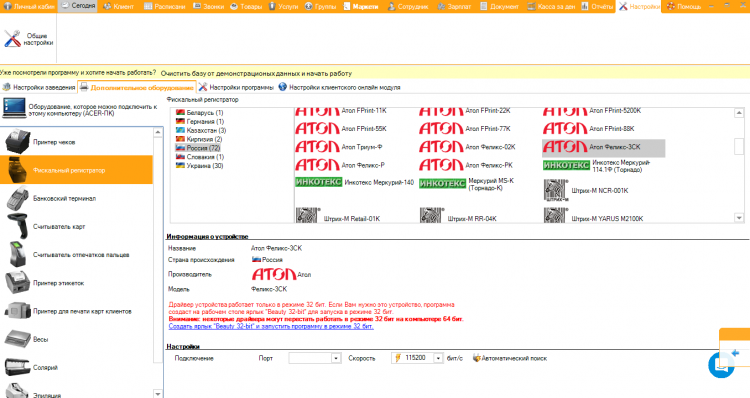This screenshot has width=750, height=398.
Task: Switch to Настройки программы tab
Action: (236, 87)
